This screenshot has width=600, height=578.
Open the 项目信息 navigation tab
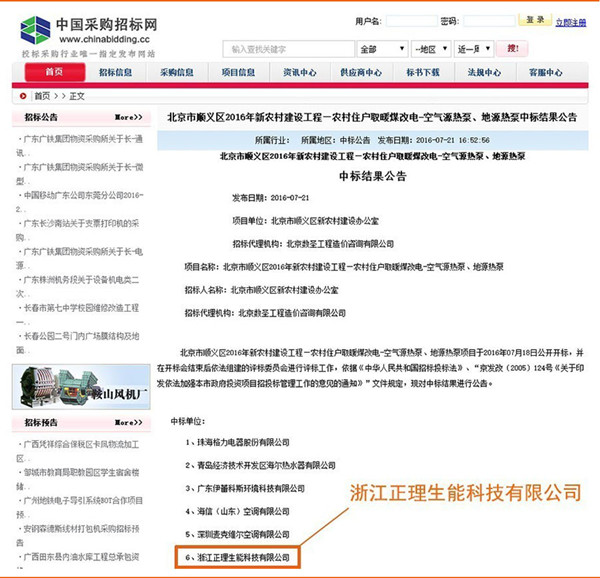237,73
